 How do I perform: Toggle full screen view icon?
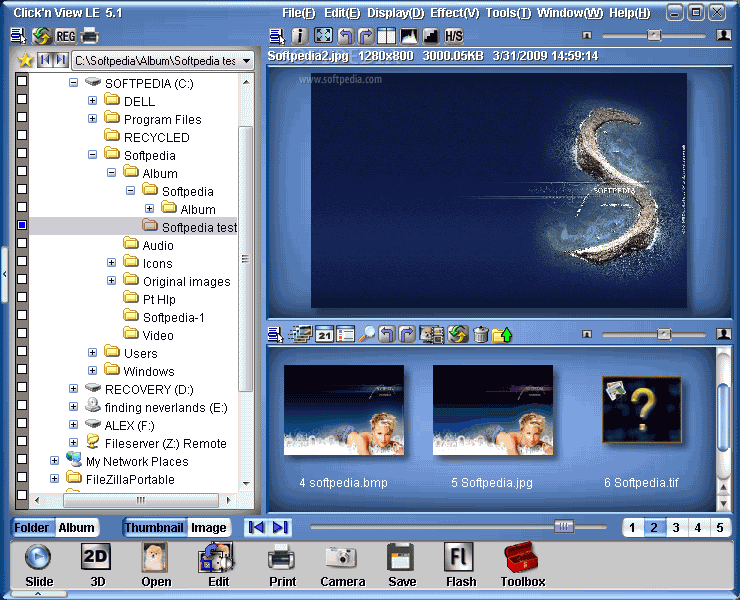(323, 36)
